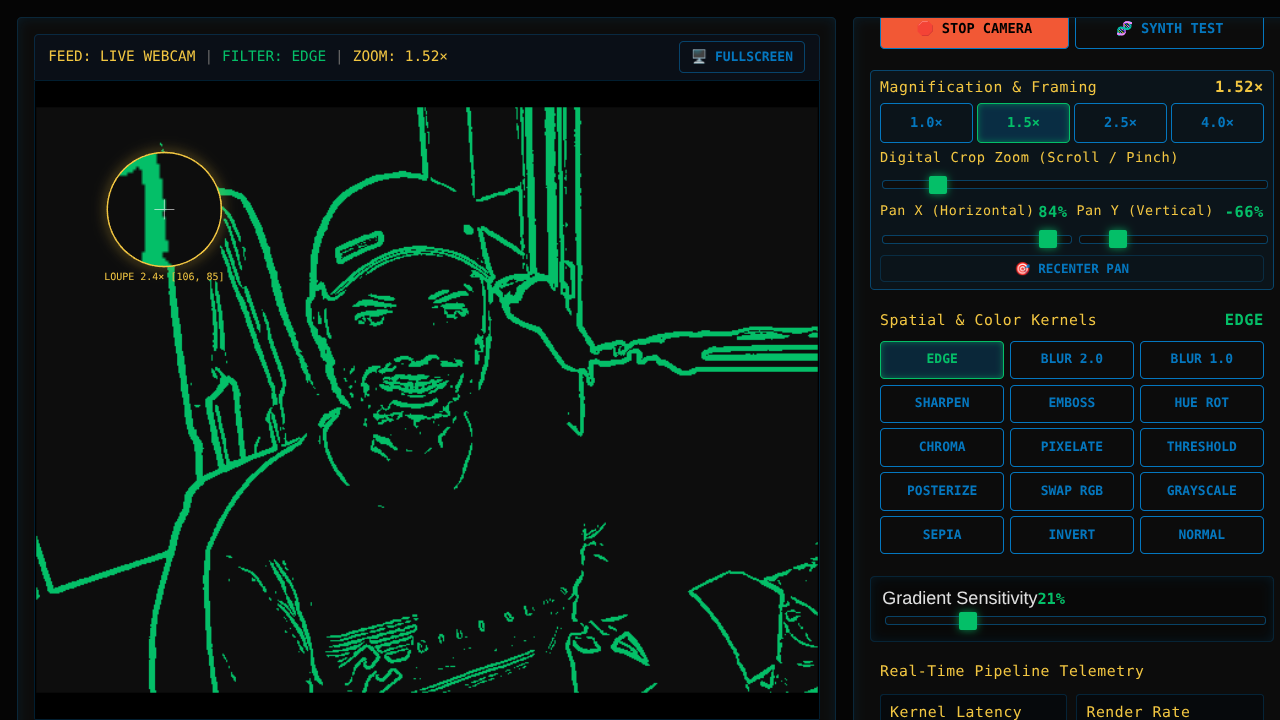
Task: Enable the SHARPEN kernel
Action: [942, 404]
